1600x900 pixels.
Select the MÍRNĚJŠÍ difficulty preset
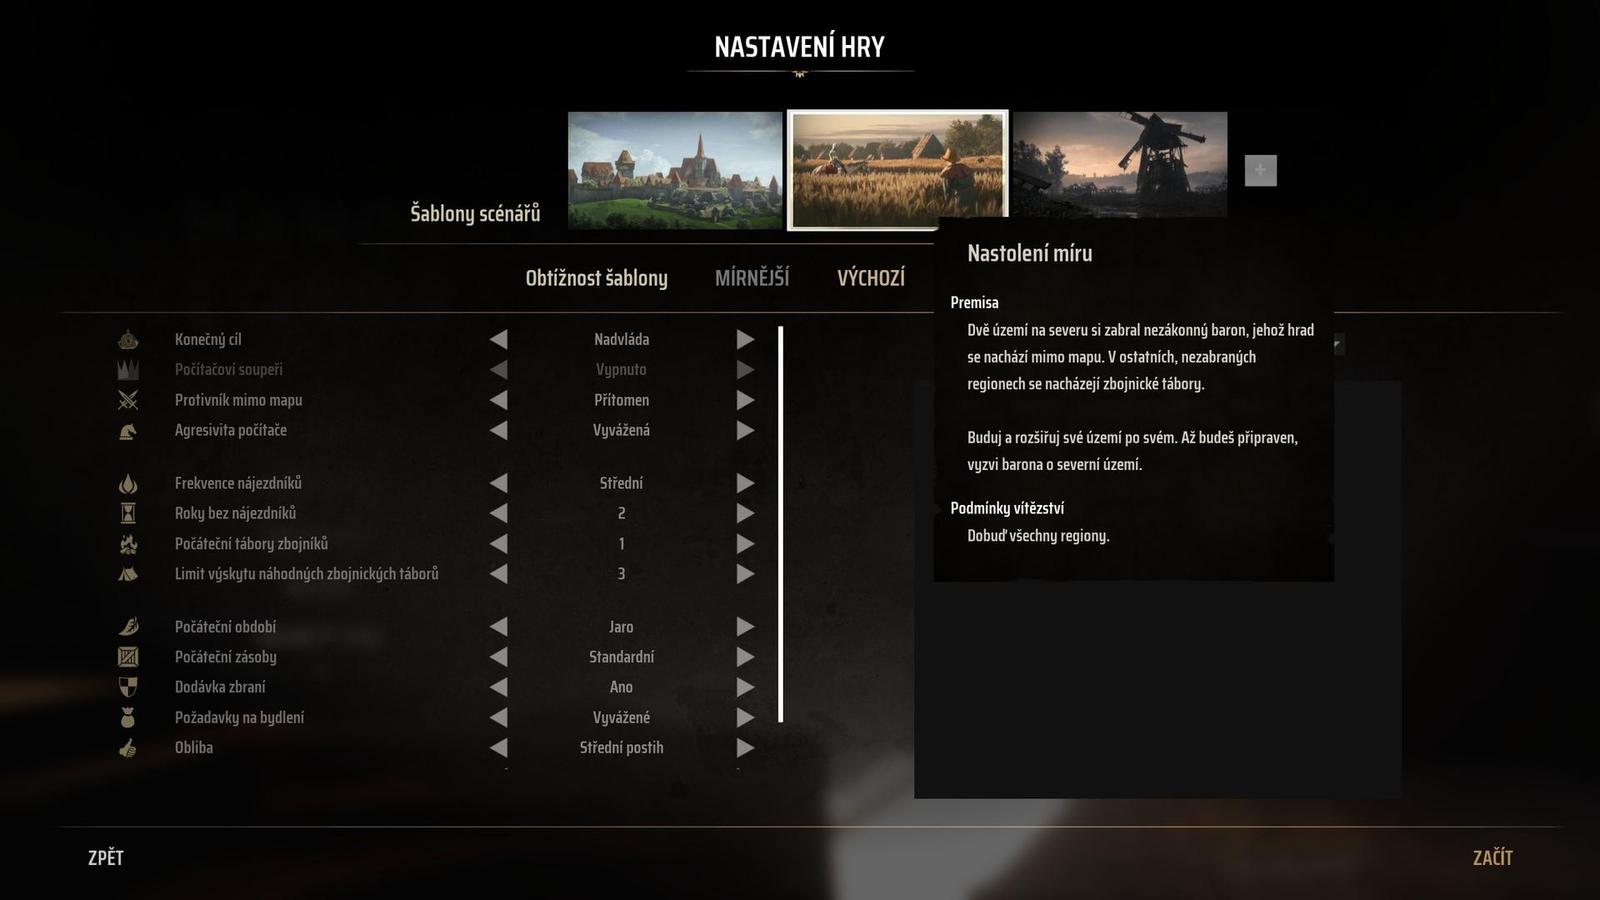click(752, 278)
